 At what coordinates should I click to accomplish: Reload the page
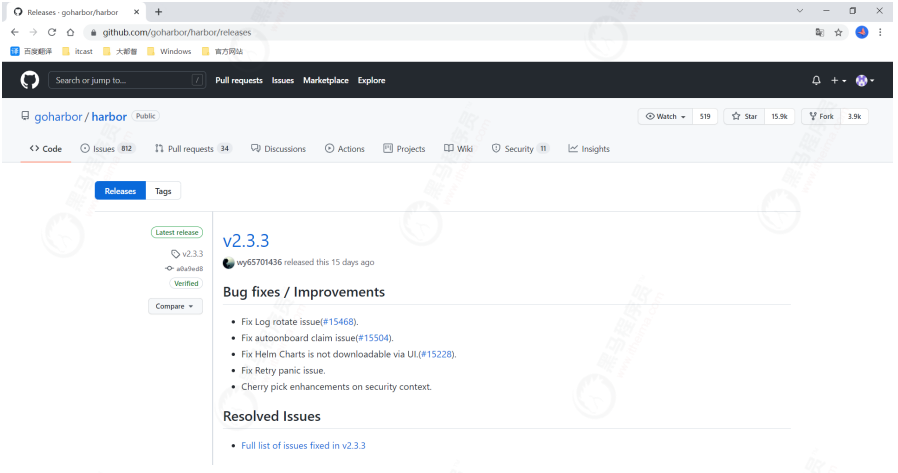(52, 32)
